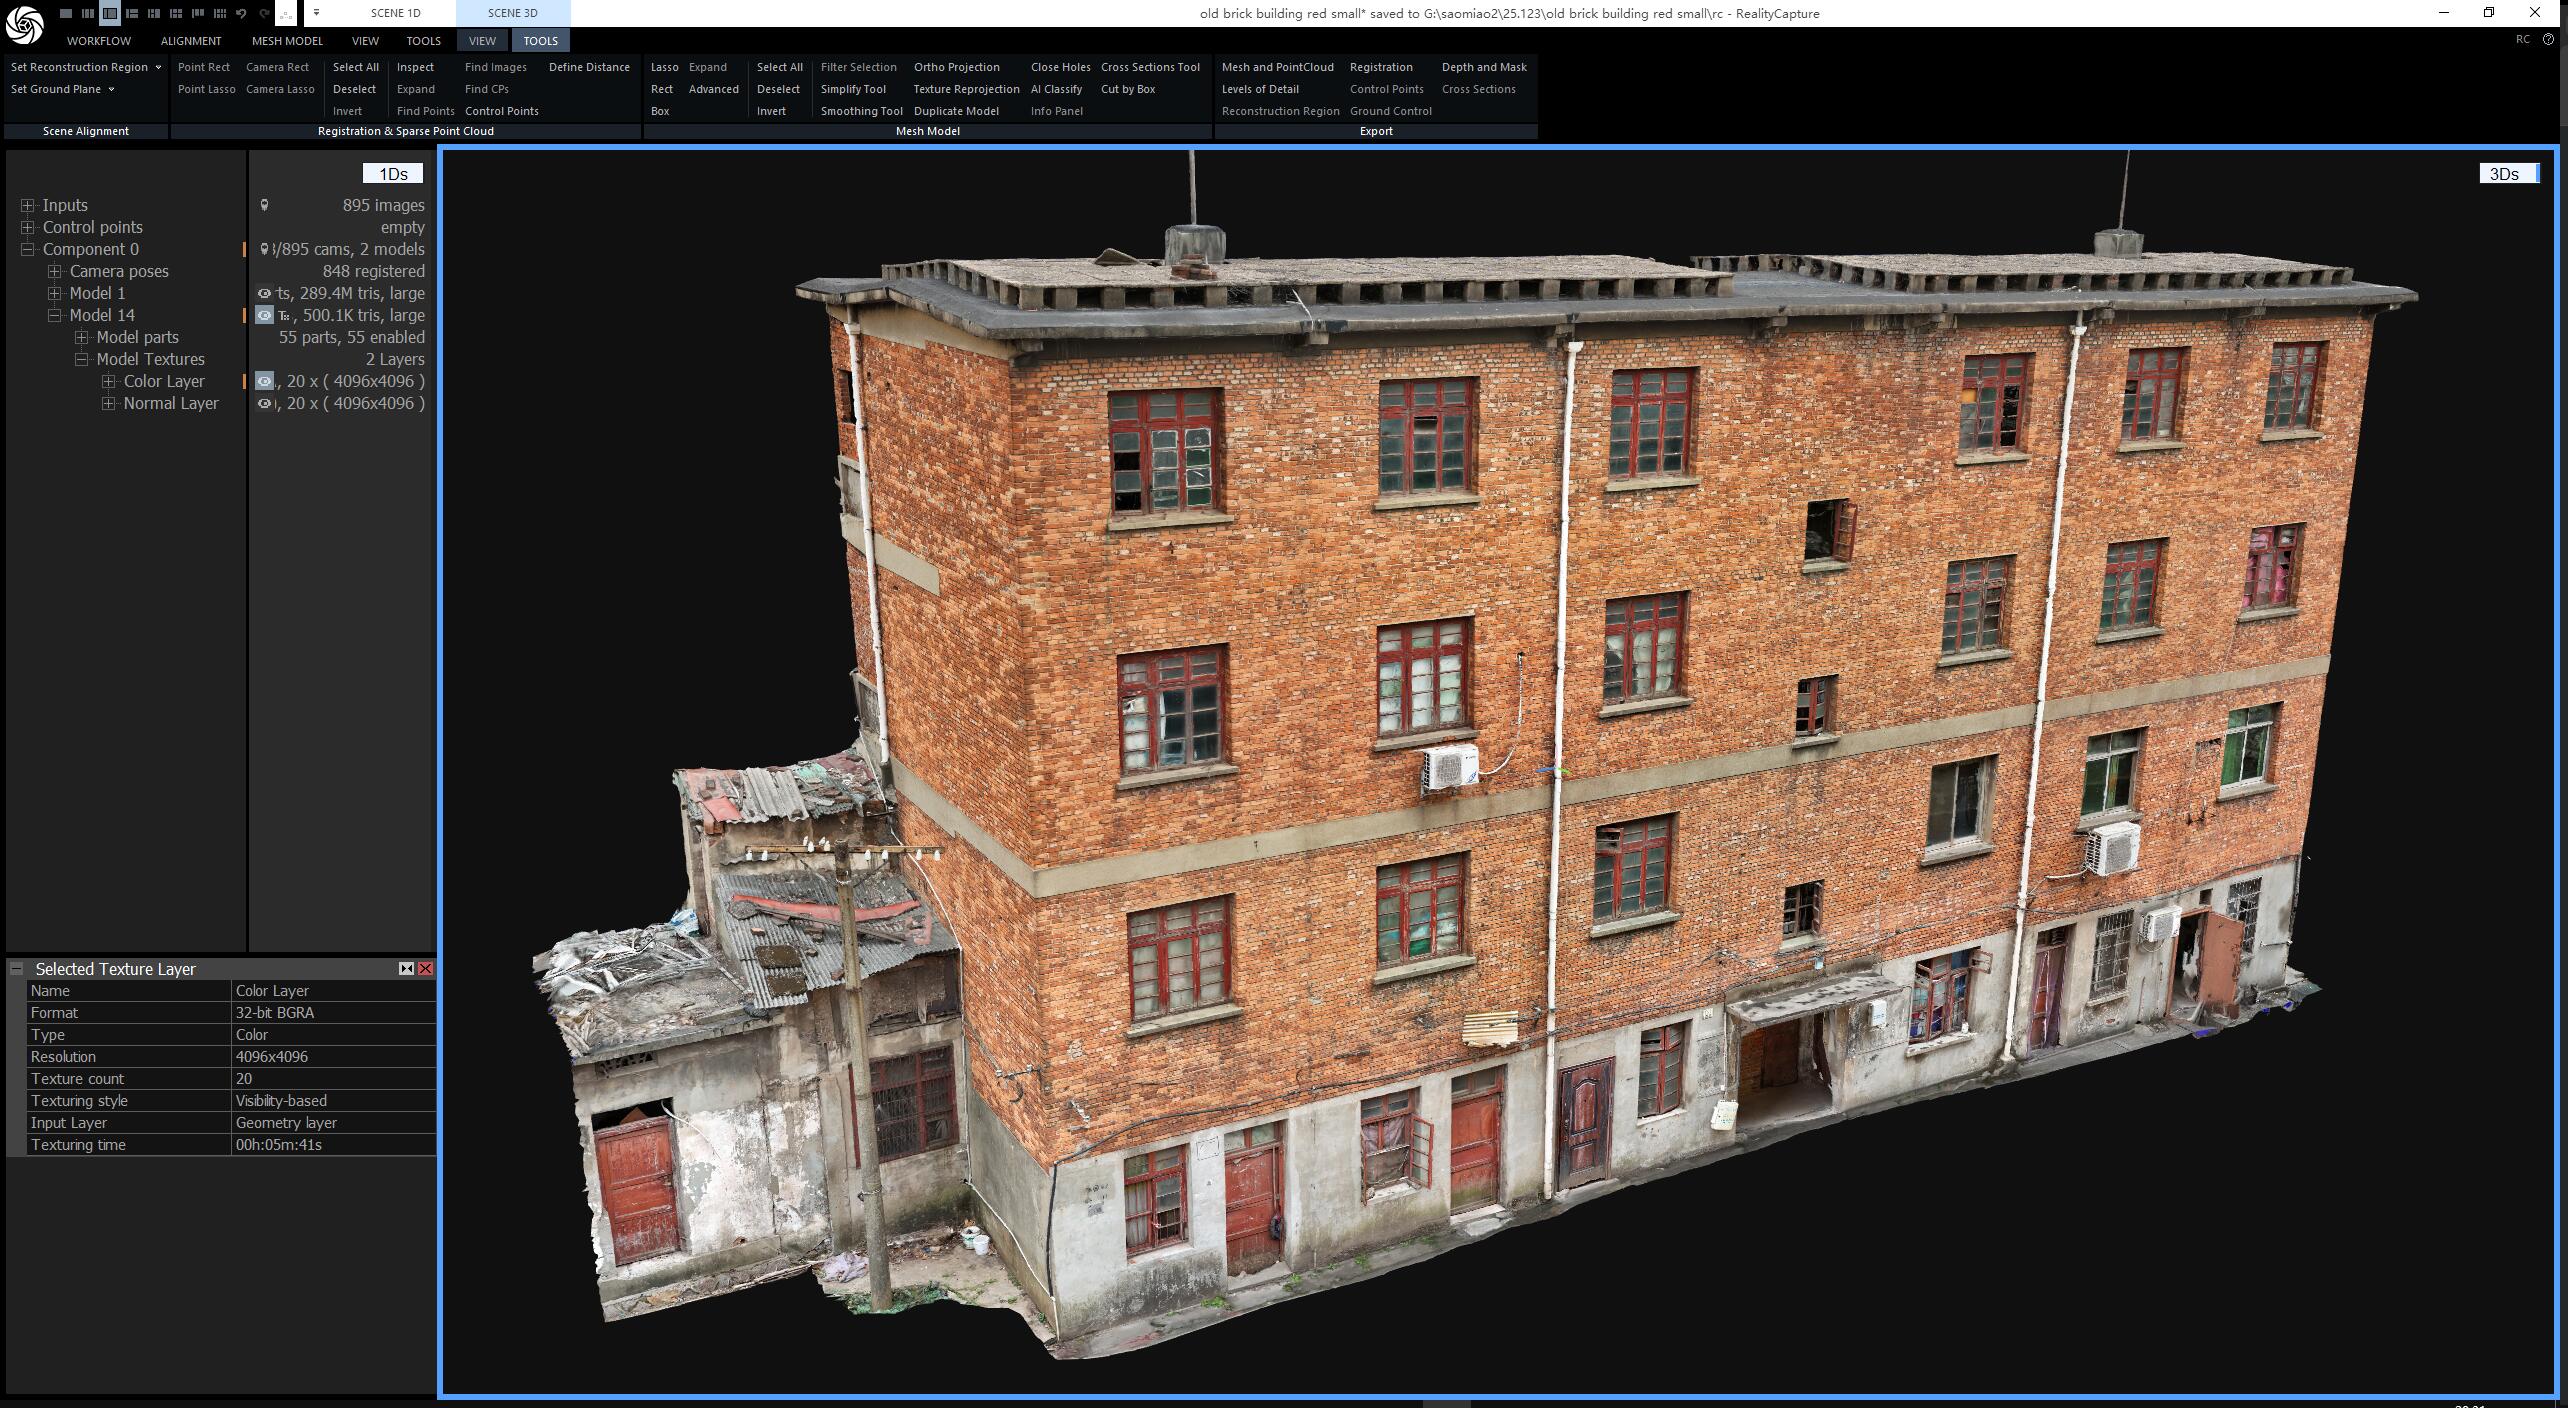This screenshot has height=1408, width=2568.
Task: Open the MESH MODEL ribbon tab
Action: point(287,41)
